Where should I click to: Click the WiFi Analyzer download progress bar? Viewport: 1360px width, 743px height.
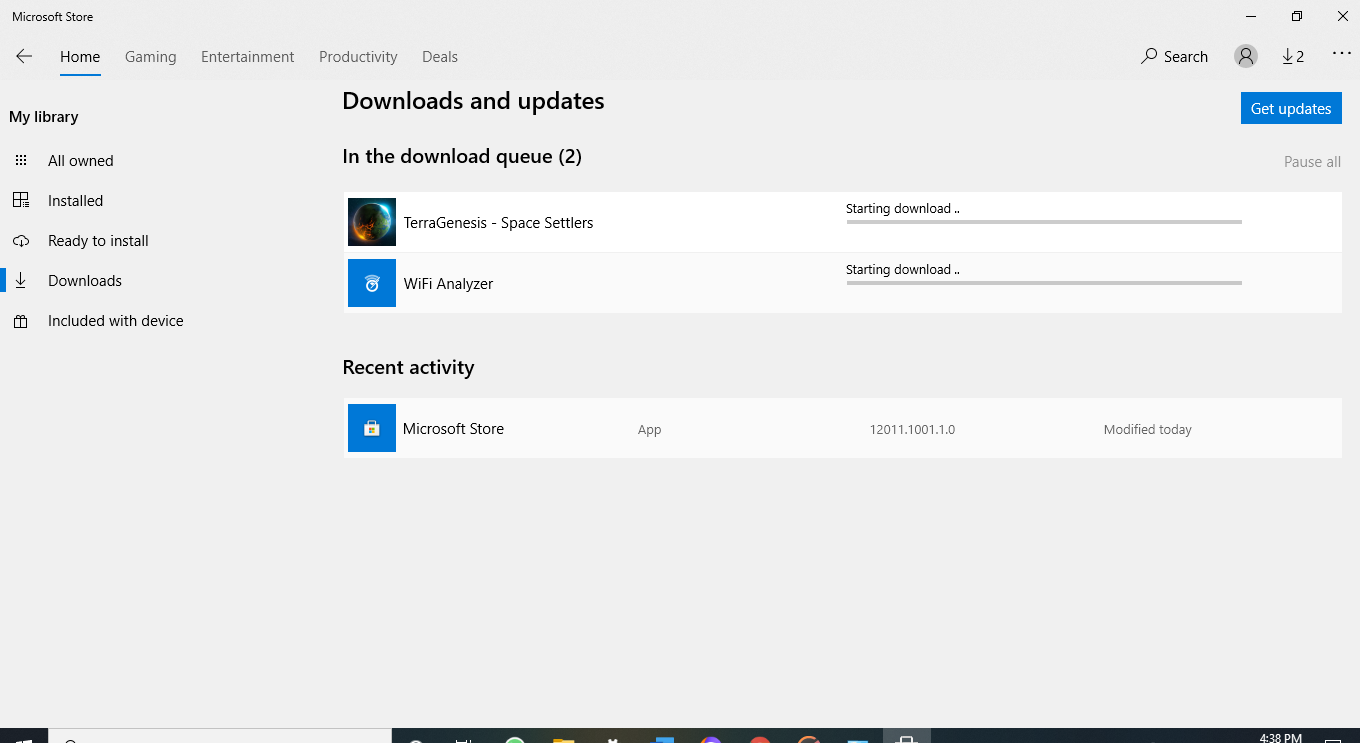click(1044, 283)
